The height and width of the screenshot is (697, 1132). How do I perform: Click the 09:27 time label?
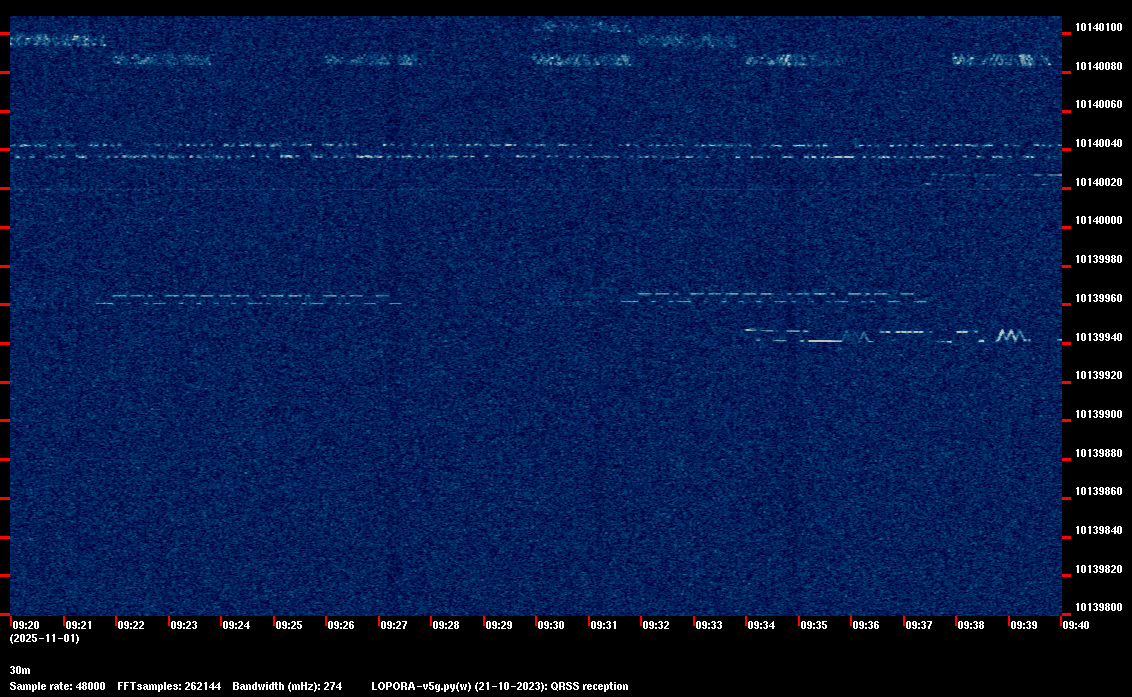tap(393, 625)
